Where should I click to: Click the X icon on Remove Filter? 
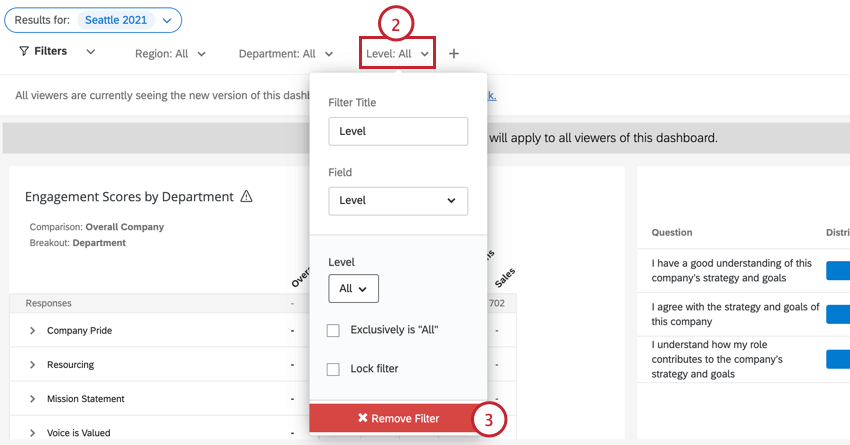[363, 418]
